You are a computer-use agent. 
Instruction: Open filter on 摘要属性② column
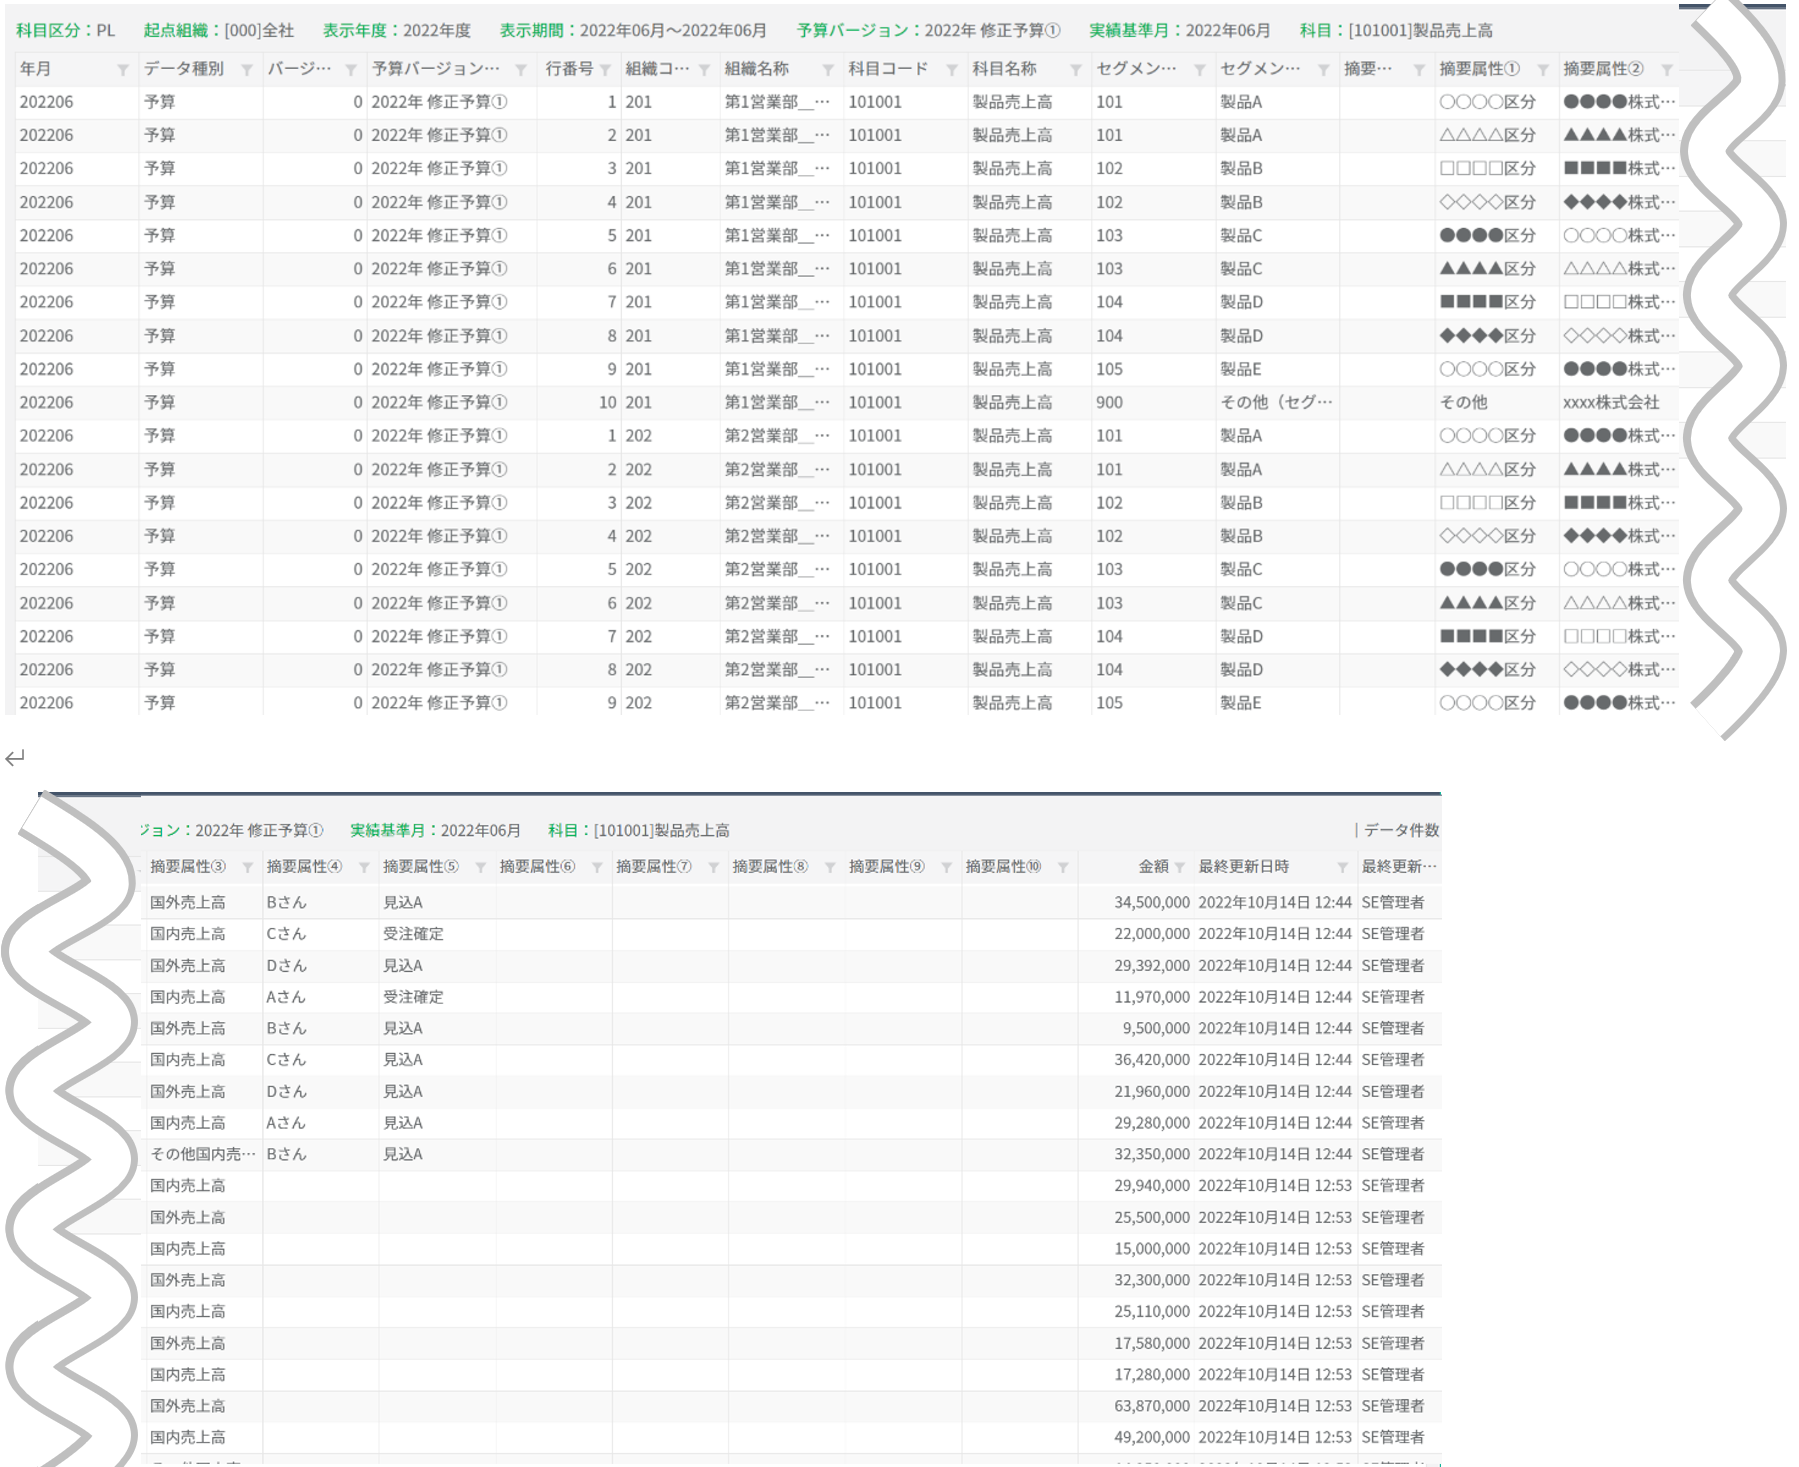tap(1667, 70)
